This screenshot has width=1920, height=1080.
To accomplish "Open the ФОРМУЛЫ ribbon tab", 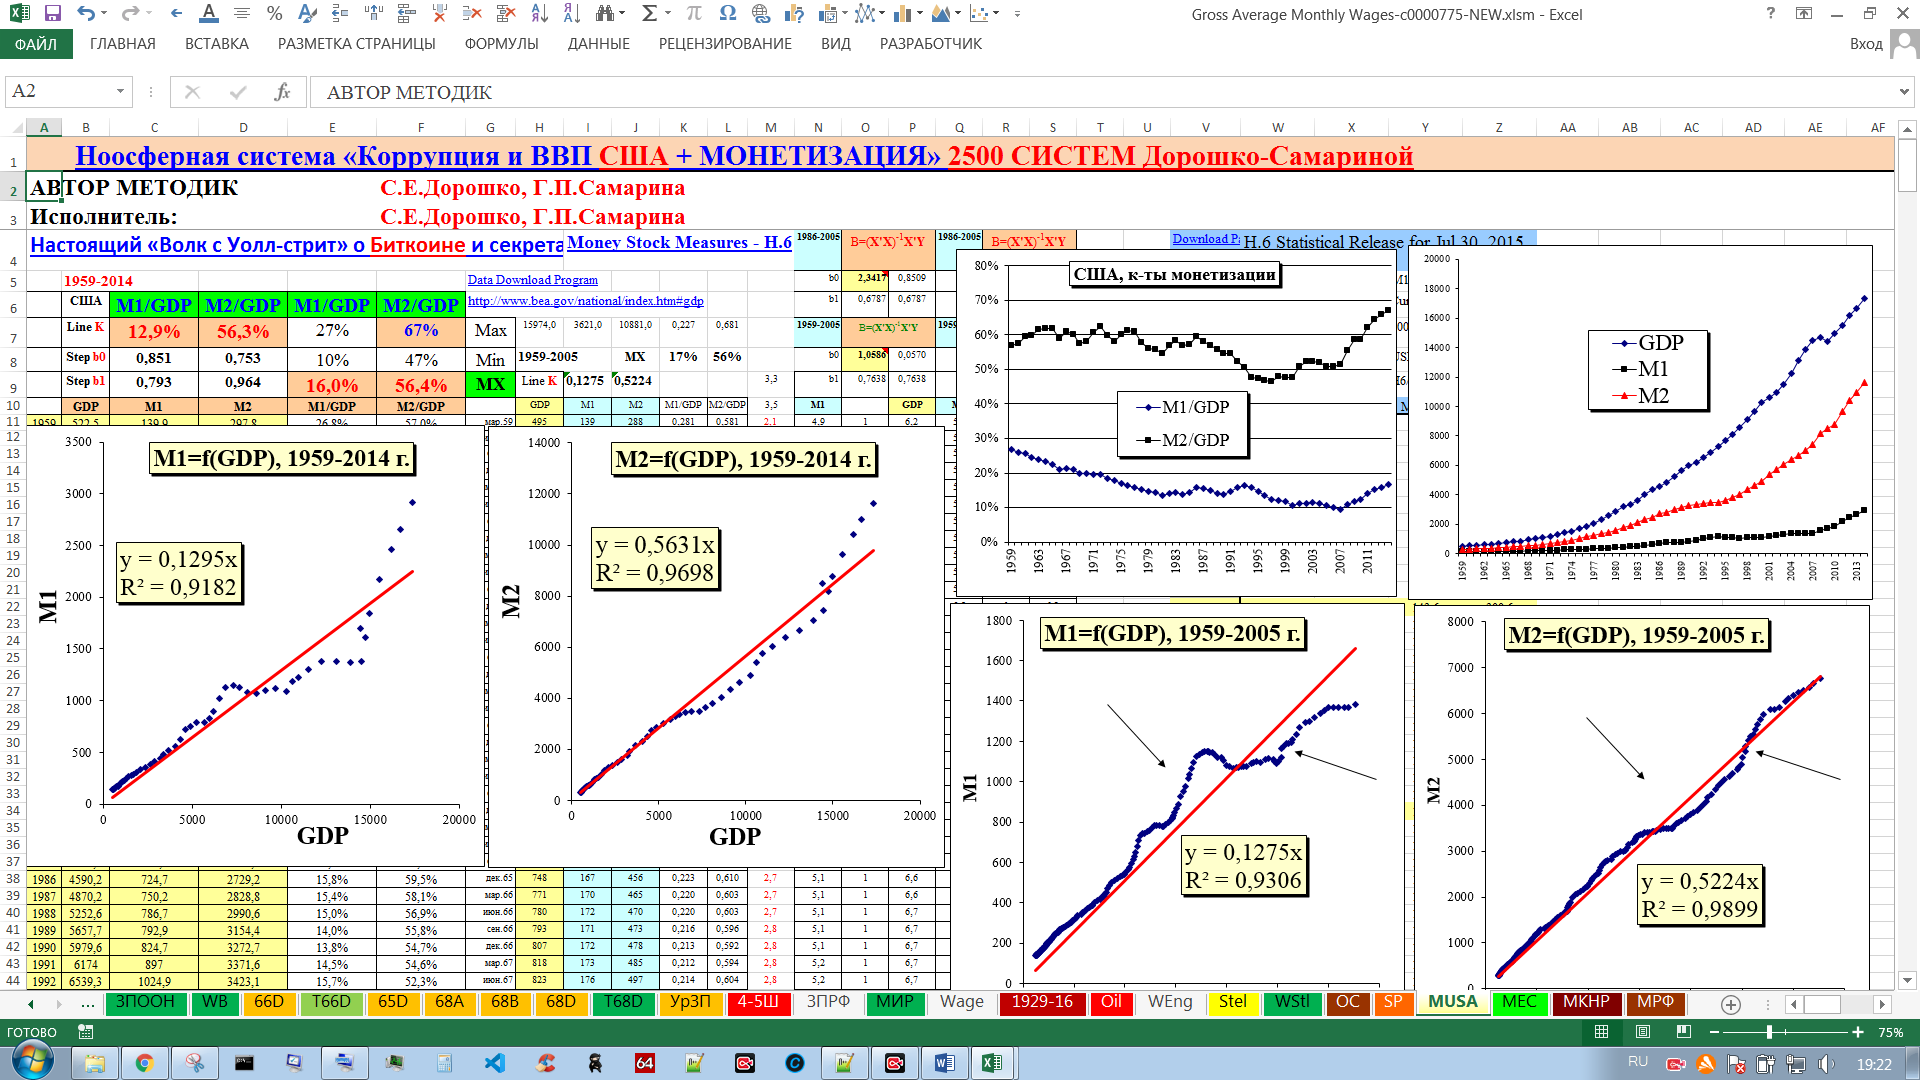I will point(501,44).
